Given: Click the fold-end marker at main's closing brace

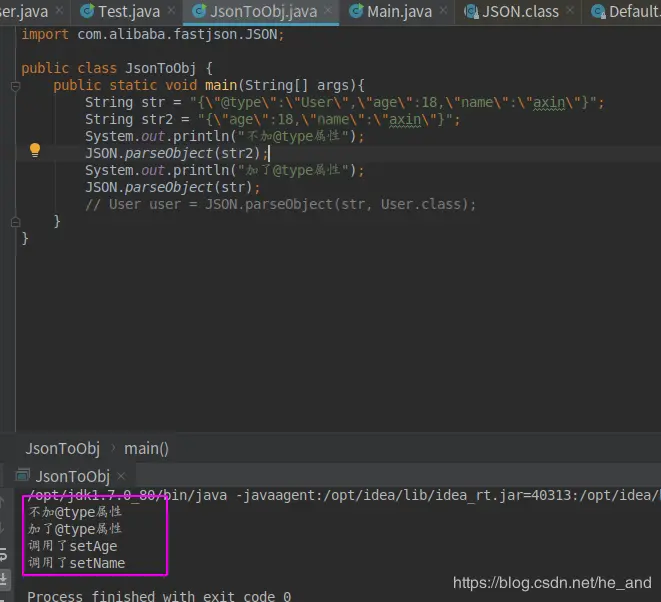Looking at the screenshot, I should pos(16,222).
